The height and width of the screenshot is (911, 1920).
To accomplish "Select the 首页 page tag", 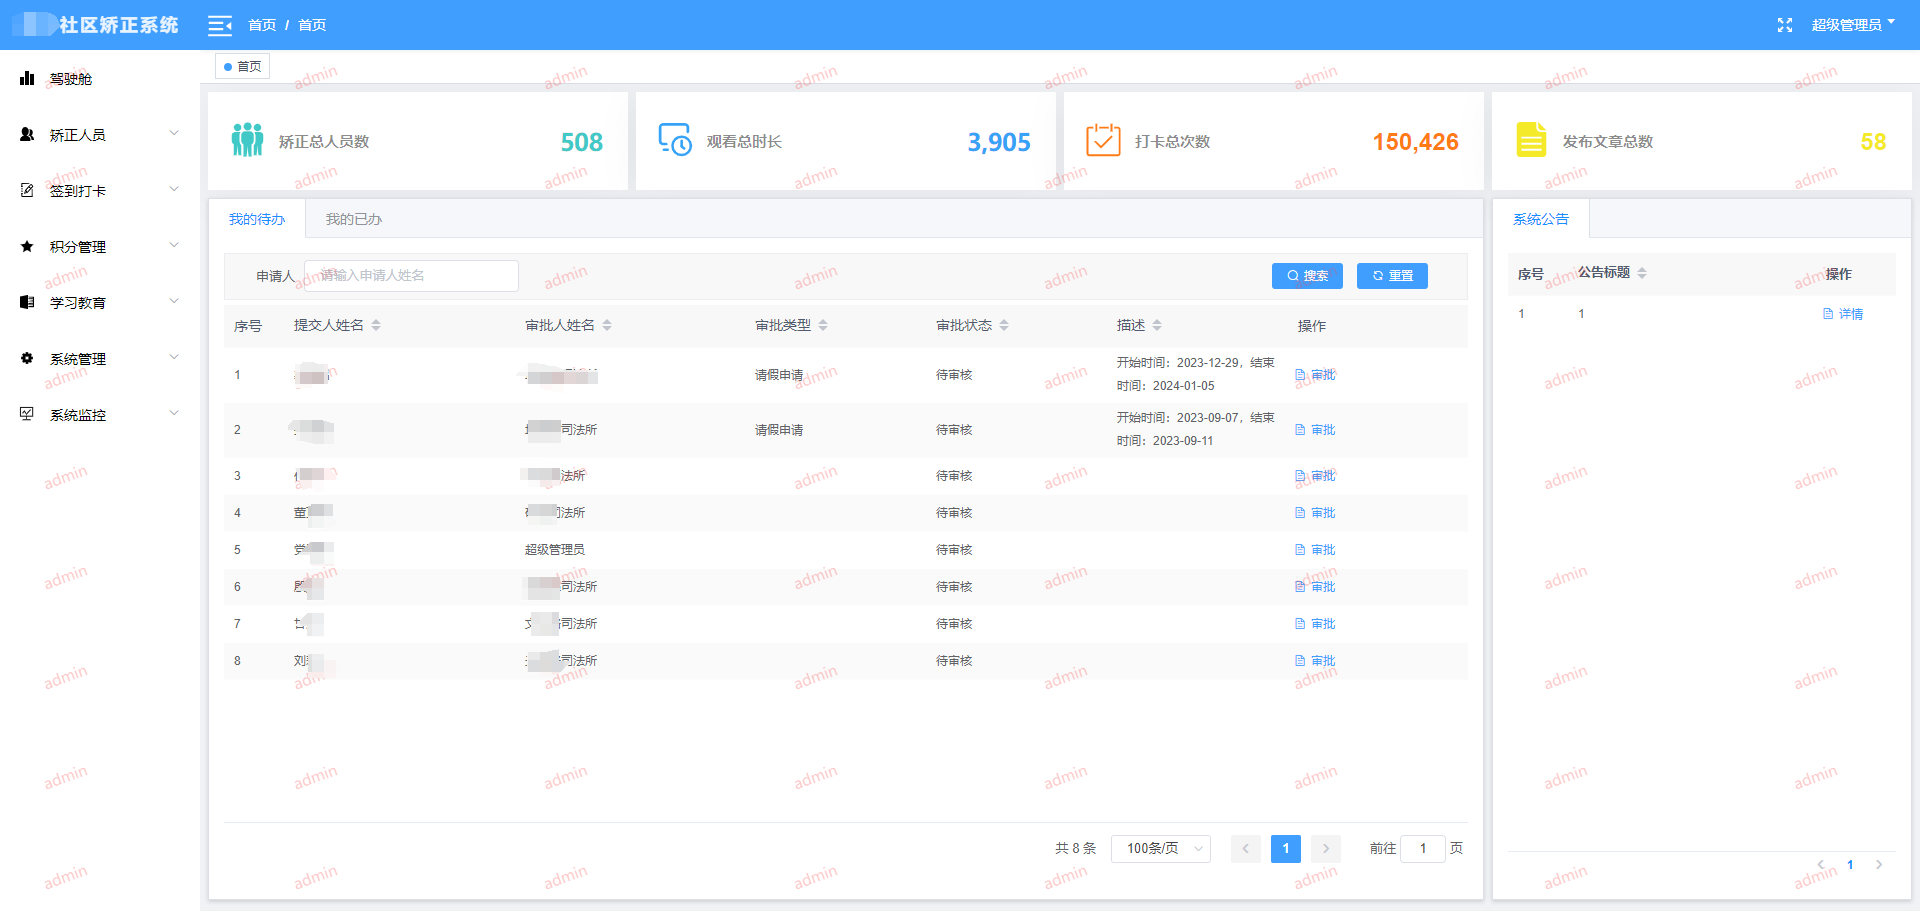I will 243,67.
